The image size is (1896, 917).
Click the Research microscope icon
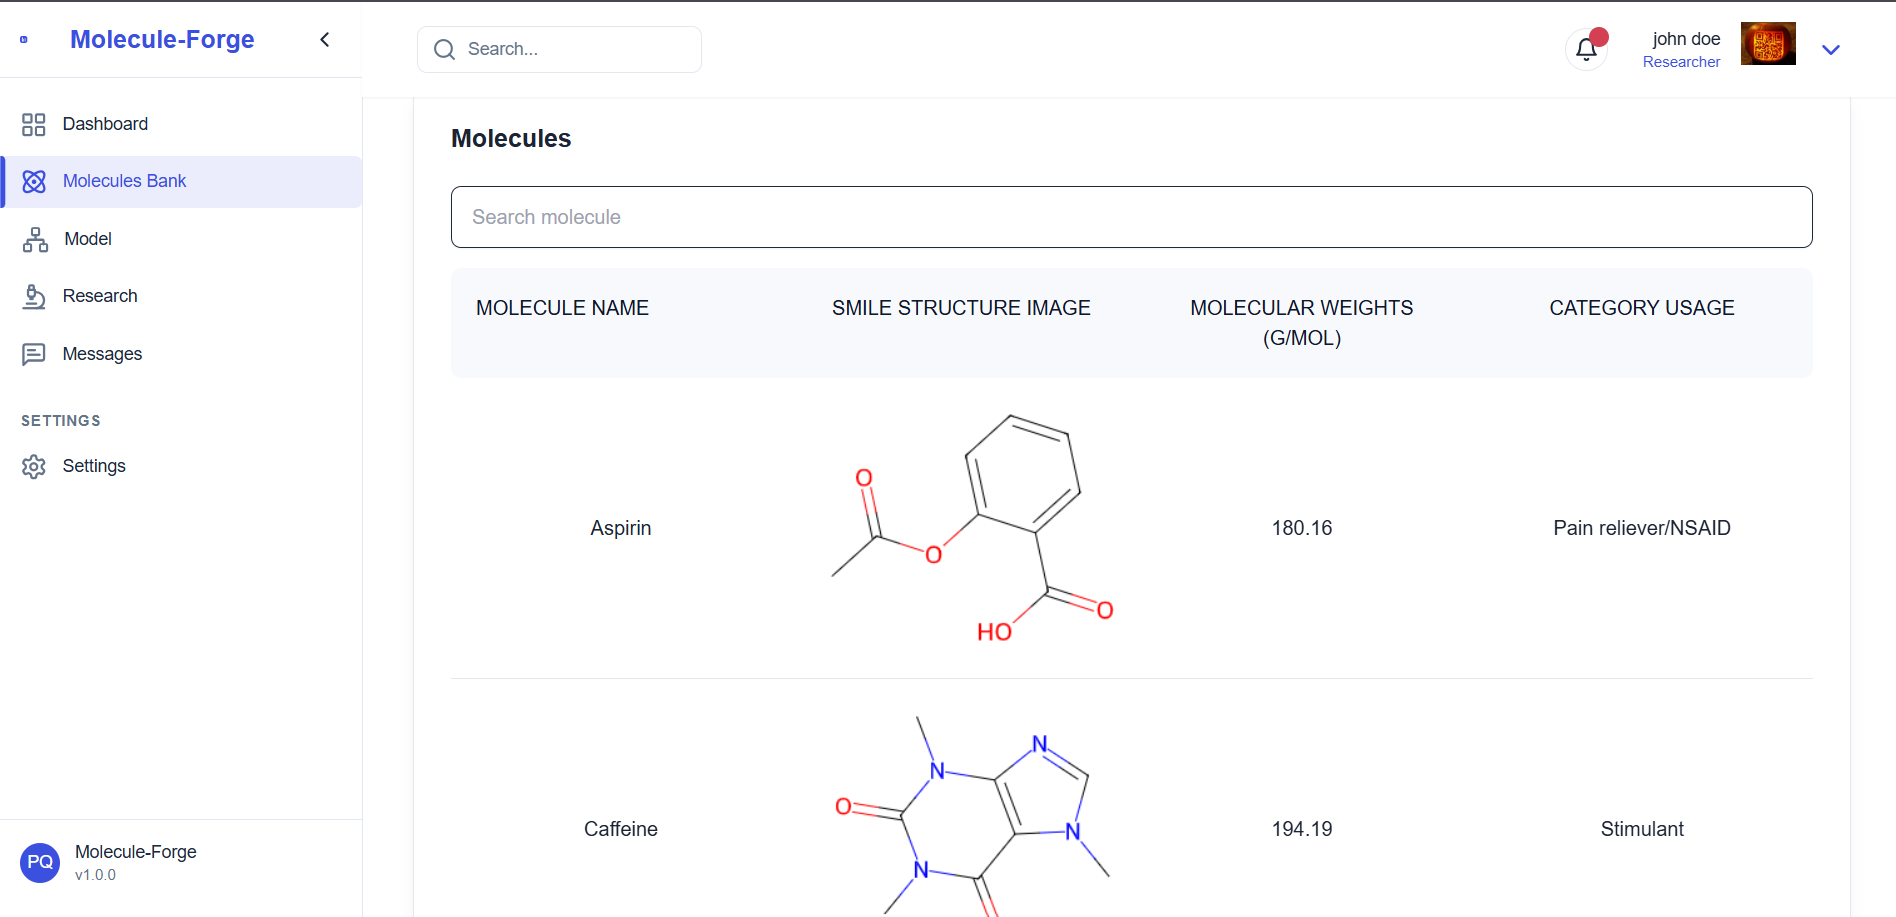pos(34,296)
